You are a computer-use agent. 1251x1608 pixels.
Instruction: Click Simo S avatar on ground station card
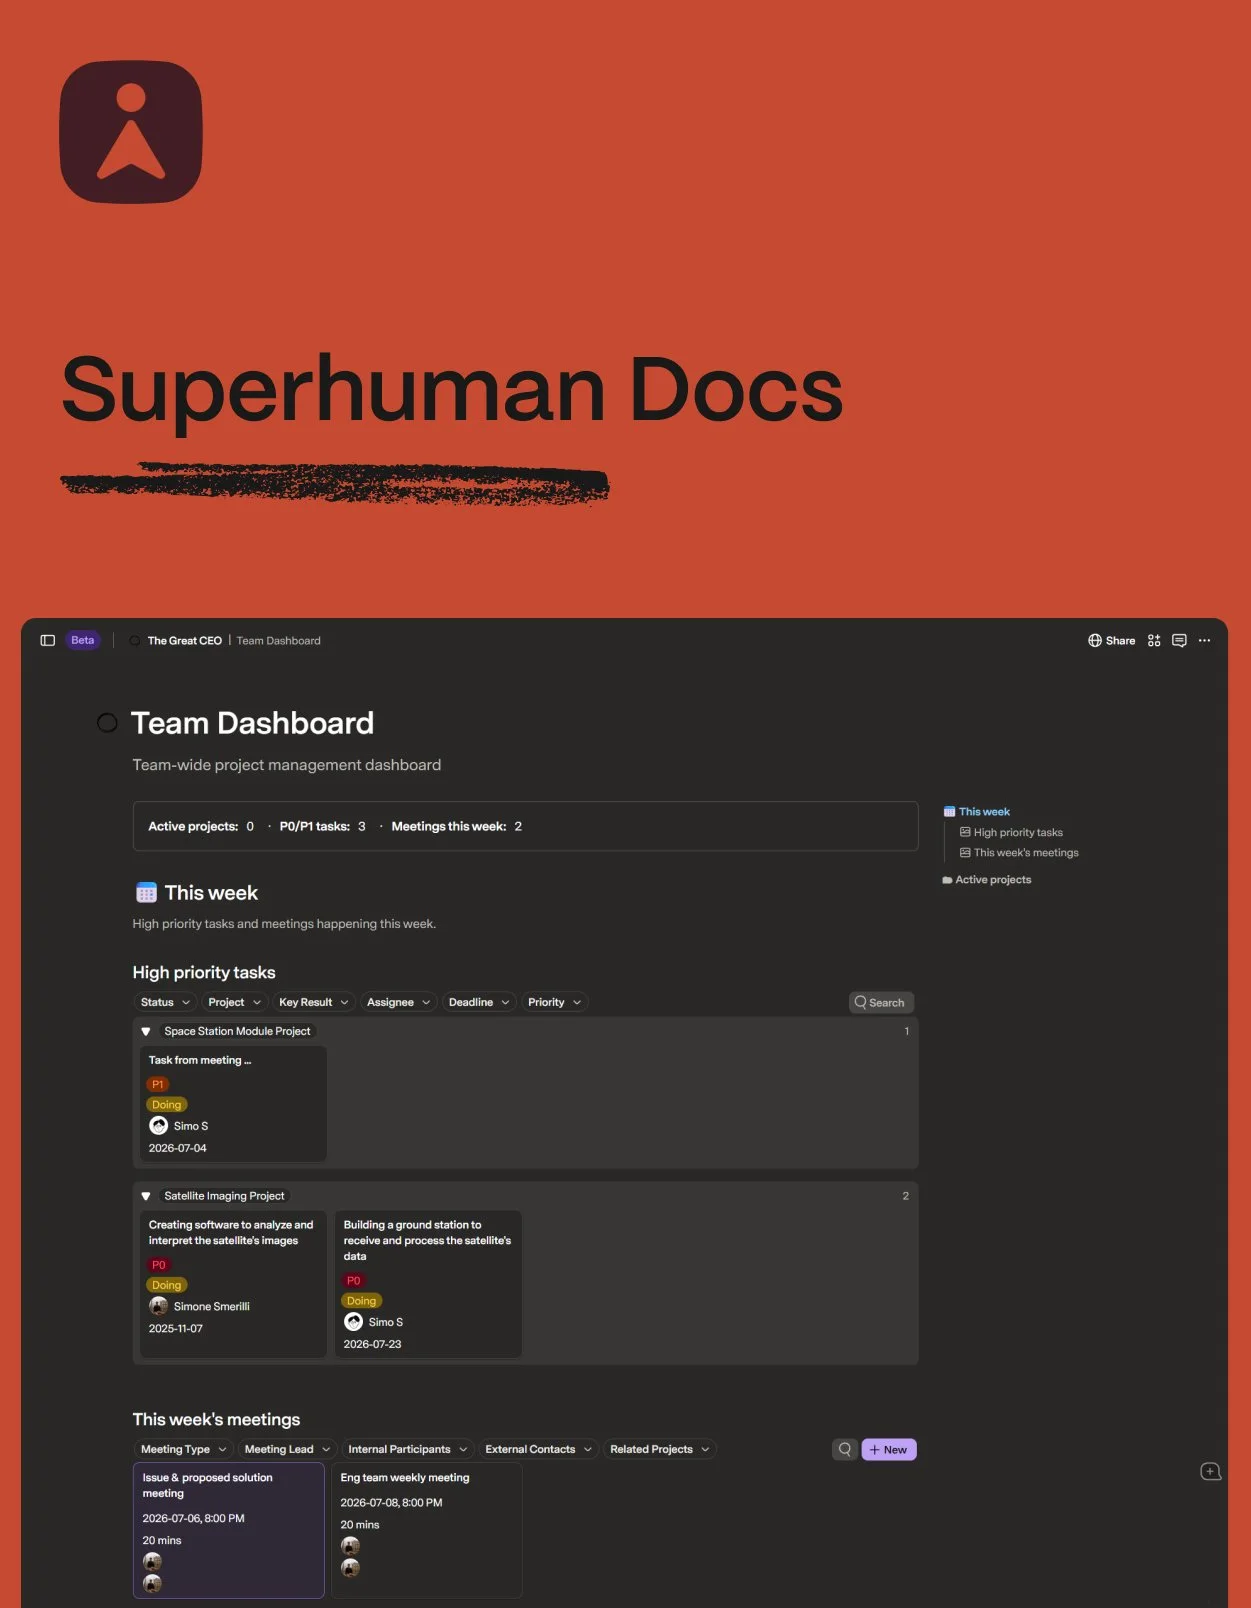tap(353, 1322)
